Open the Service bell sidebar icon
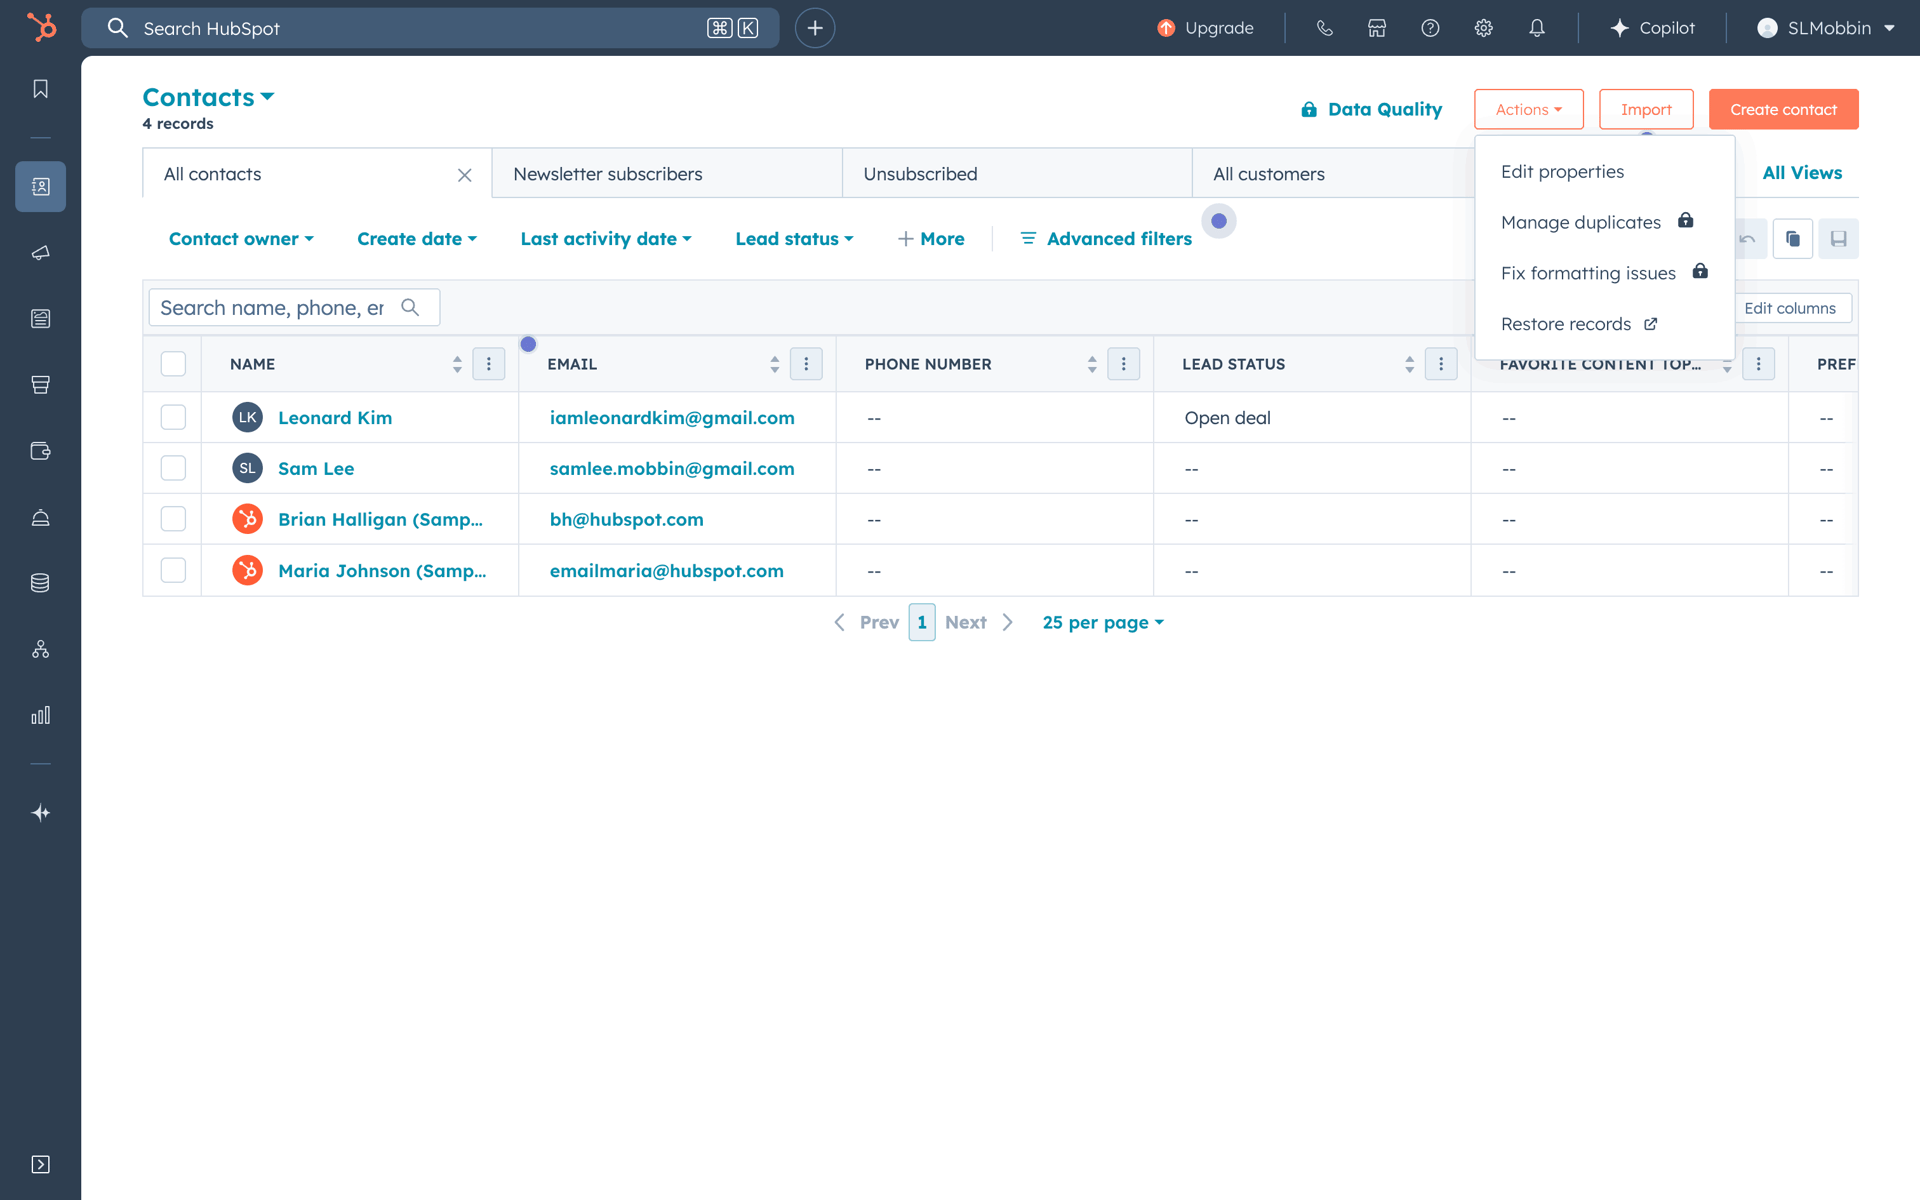Image resolution: width=1920 pixels, height=1200 pixels. tap(40, 517)
